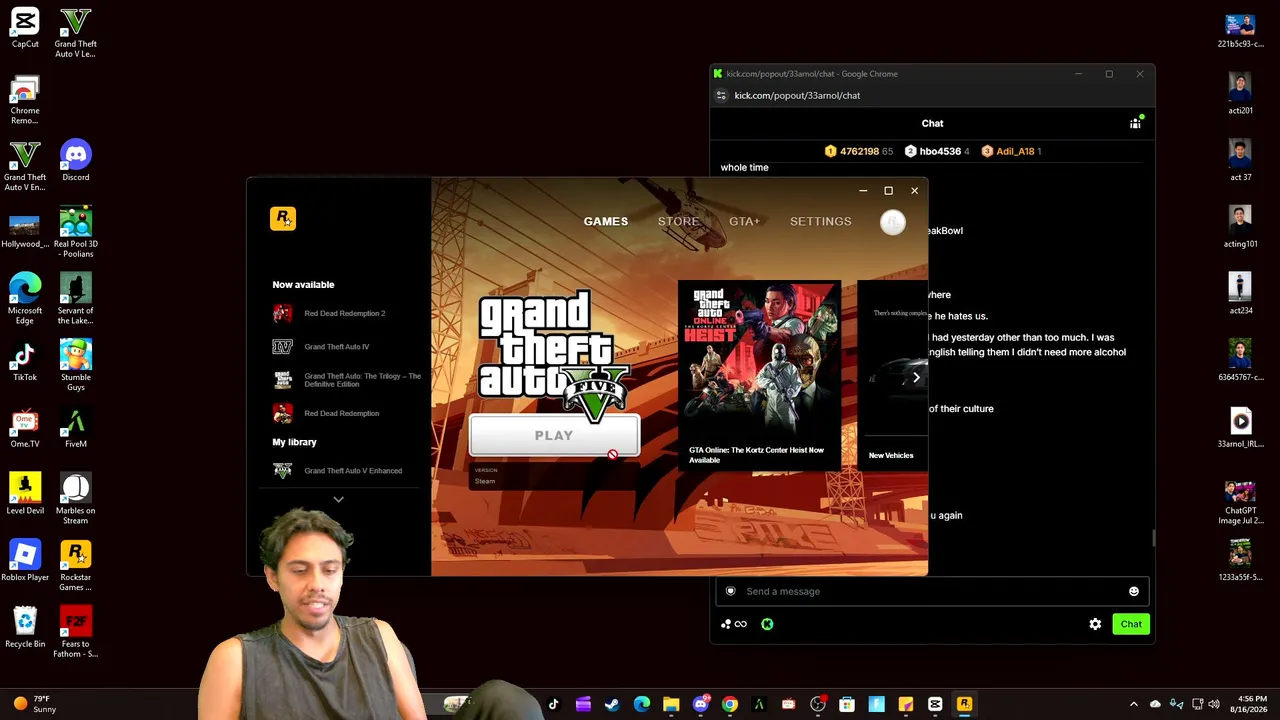Open the Kortz Center Heist news card
1280x720 pixels.
click(760, 375)
